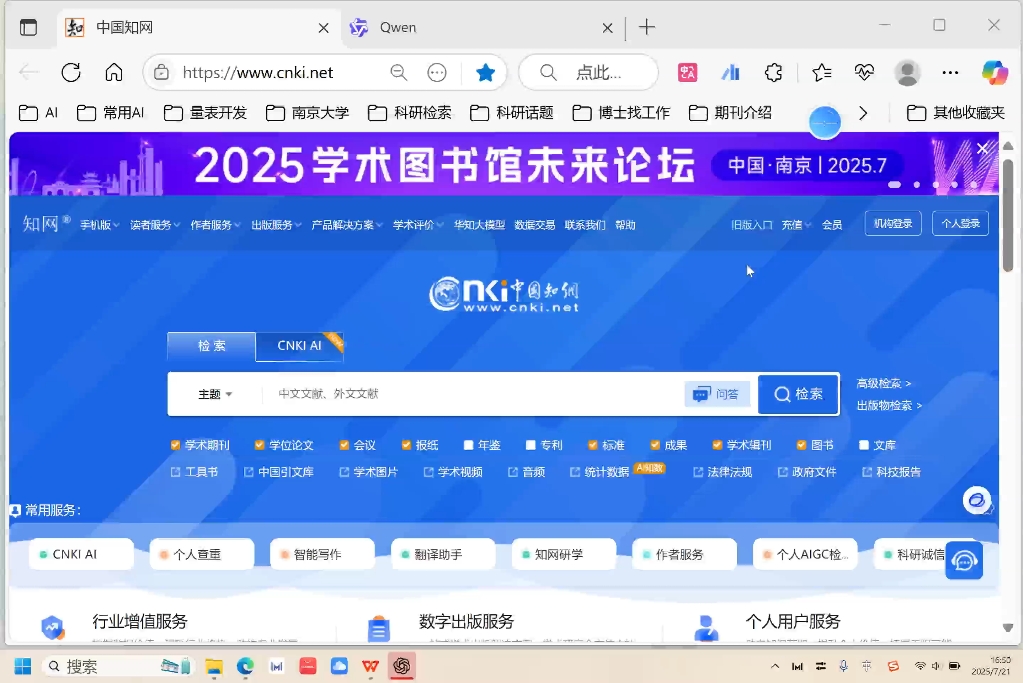1023x683 pixels.
Task: Click the blue 检索 search button
Action: pyautogui.click(x=799, y=394)
